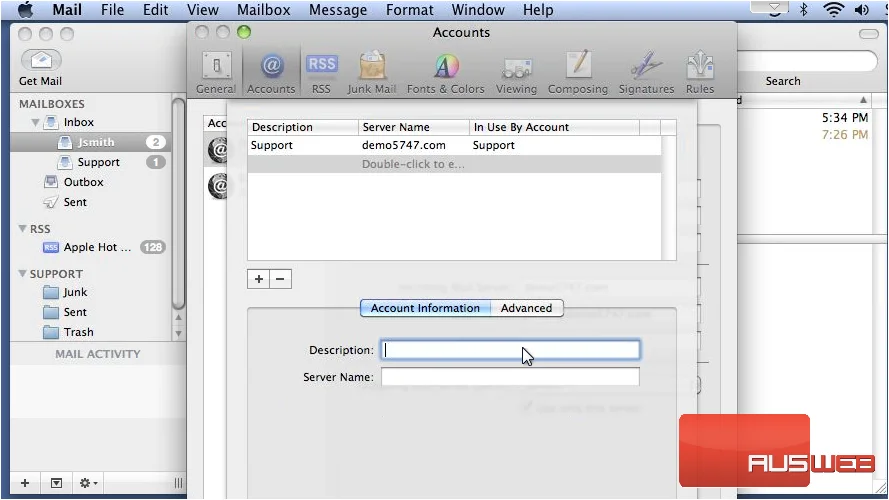Open Rules preferences pane

click(x=700, y=73)
